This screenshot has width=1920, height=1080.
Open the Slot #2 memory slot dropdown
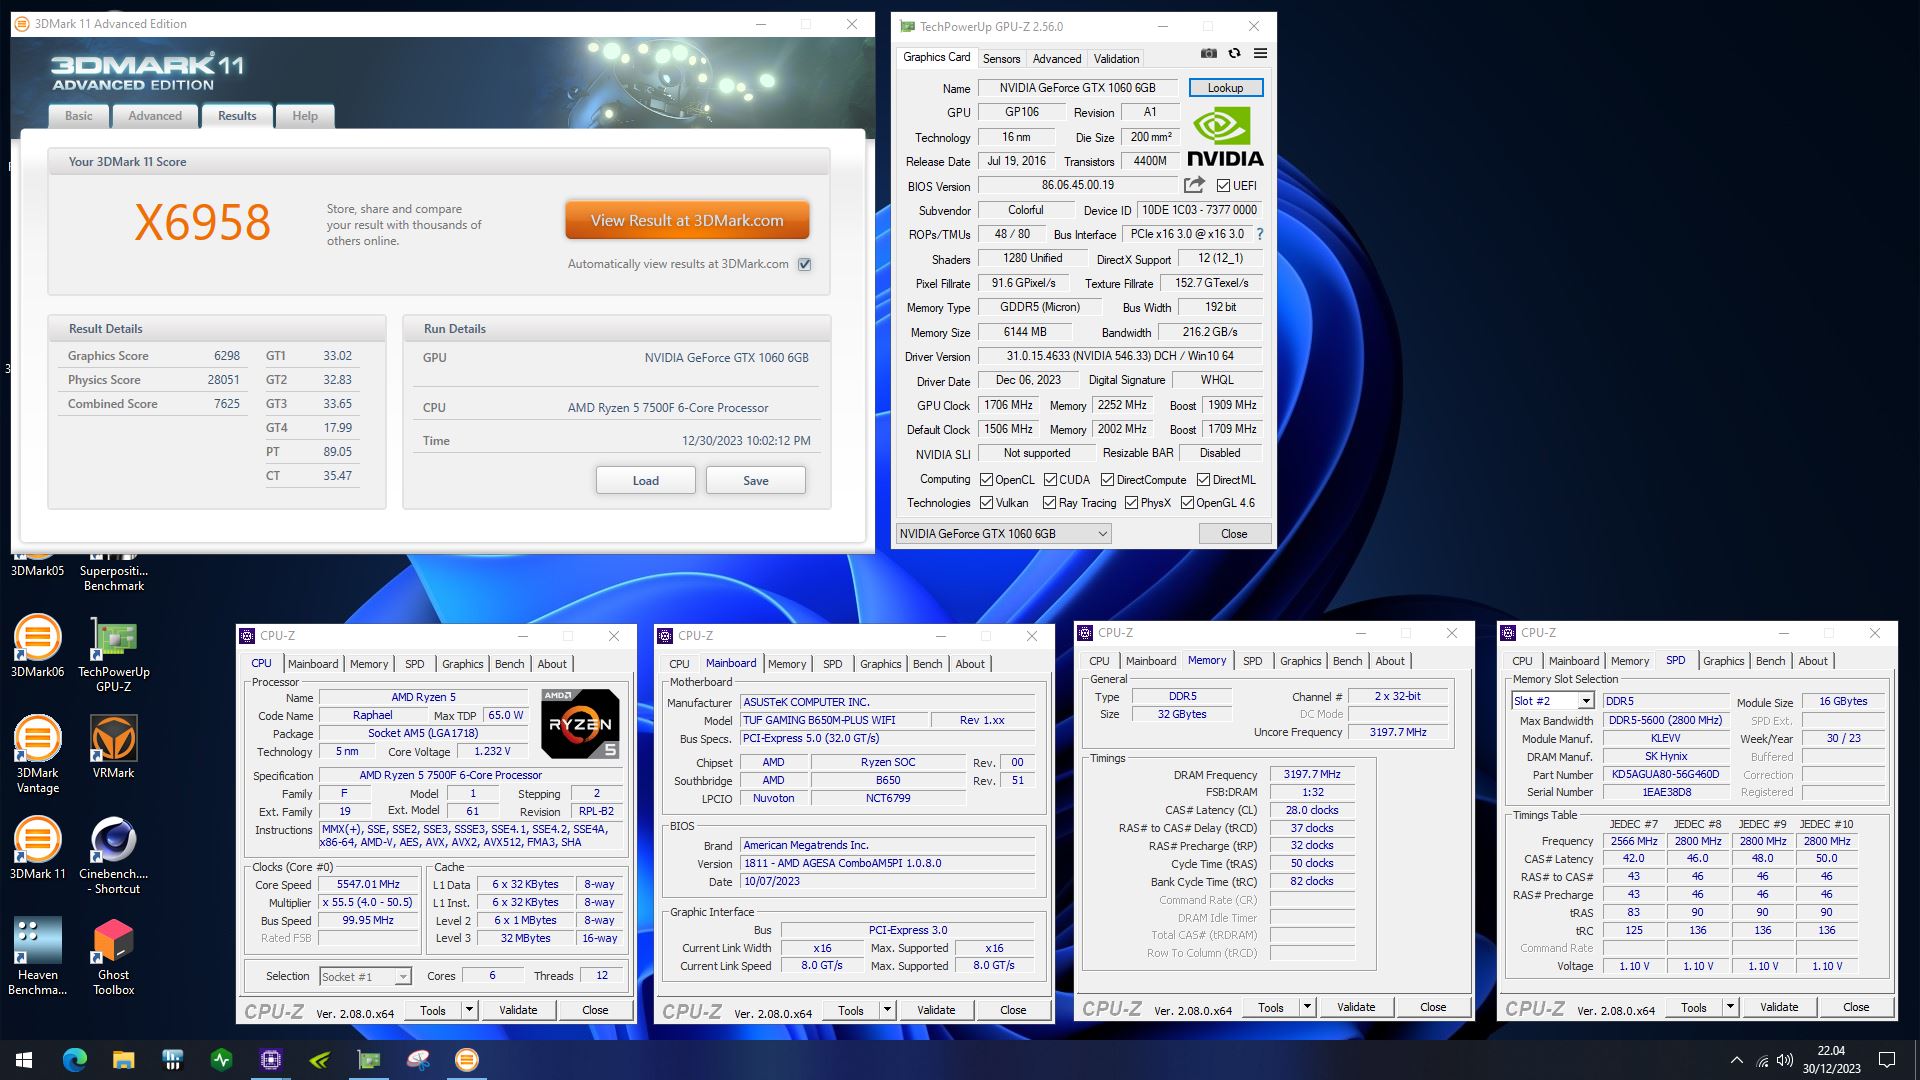click(1552, 701)
